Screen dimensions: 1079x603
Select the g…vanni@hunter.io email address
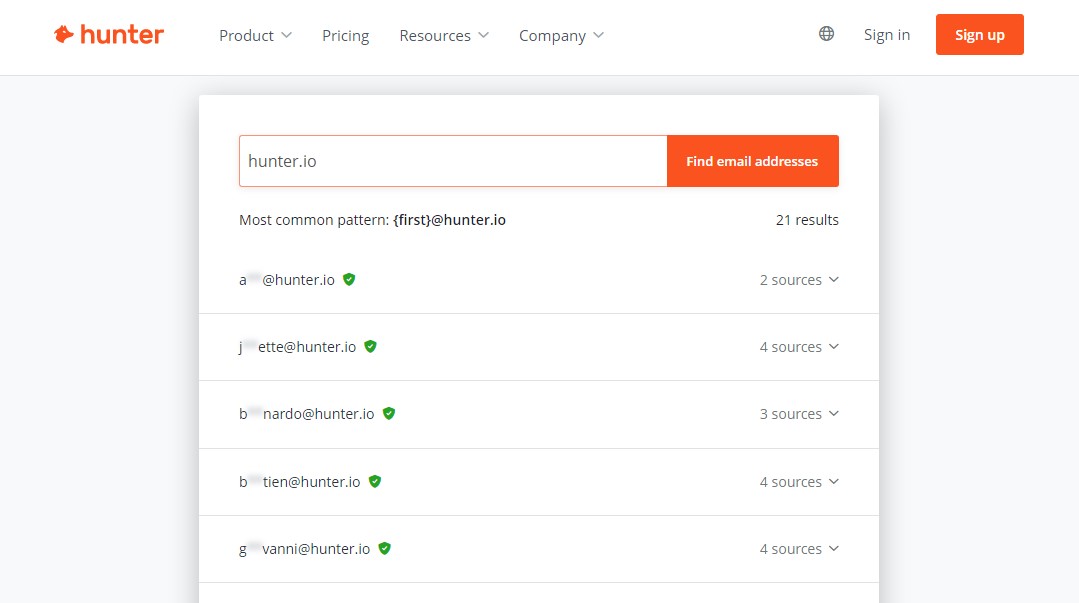coord(304,549)
